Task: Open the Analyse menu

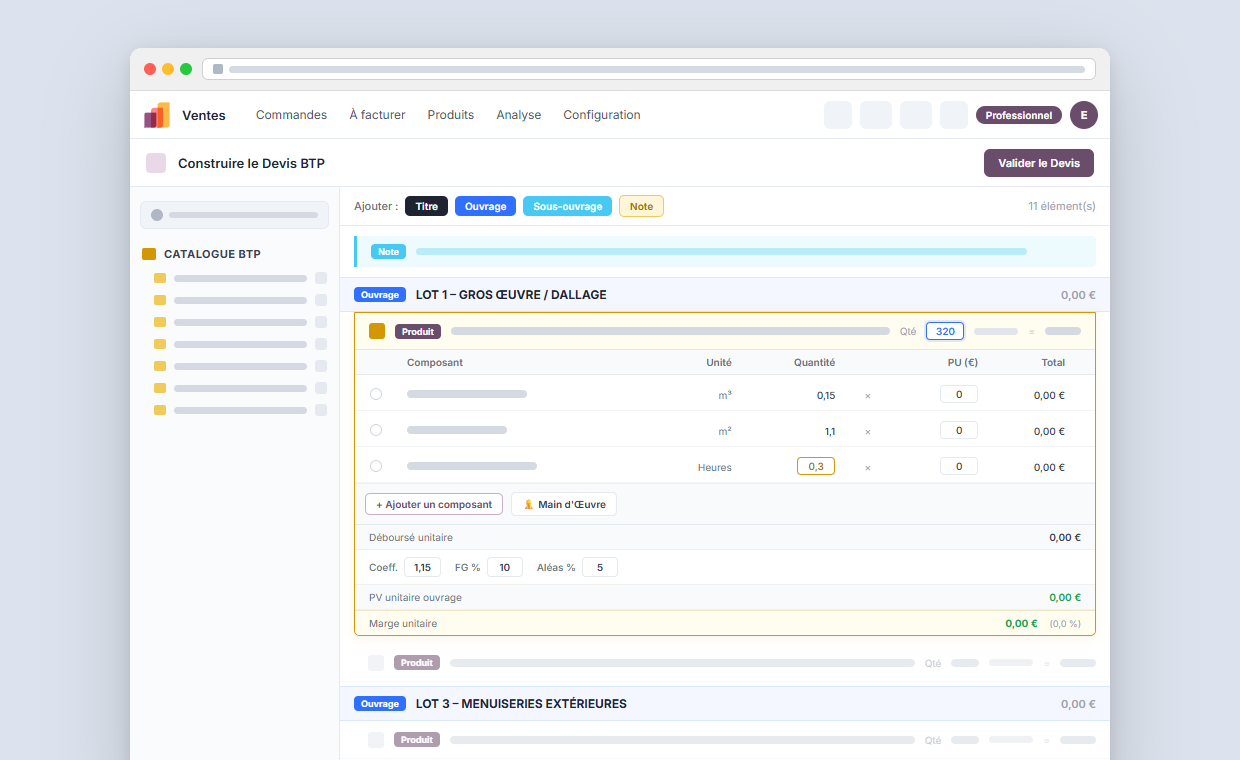Action: point(519,115)
